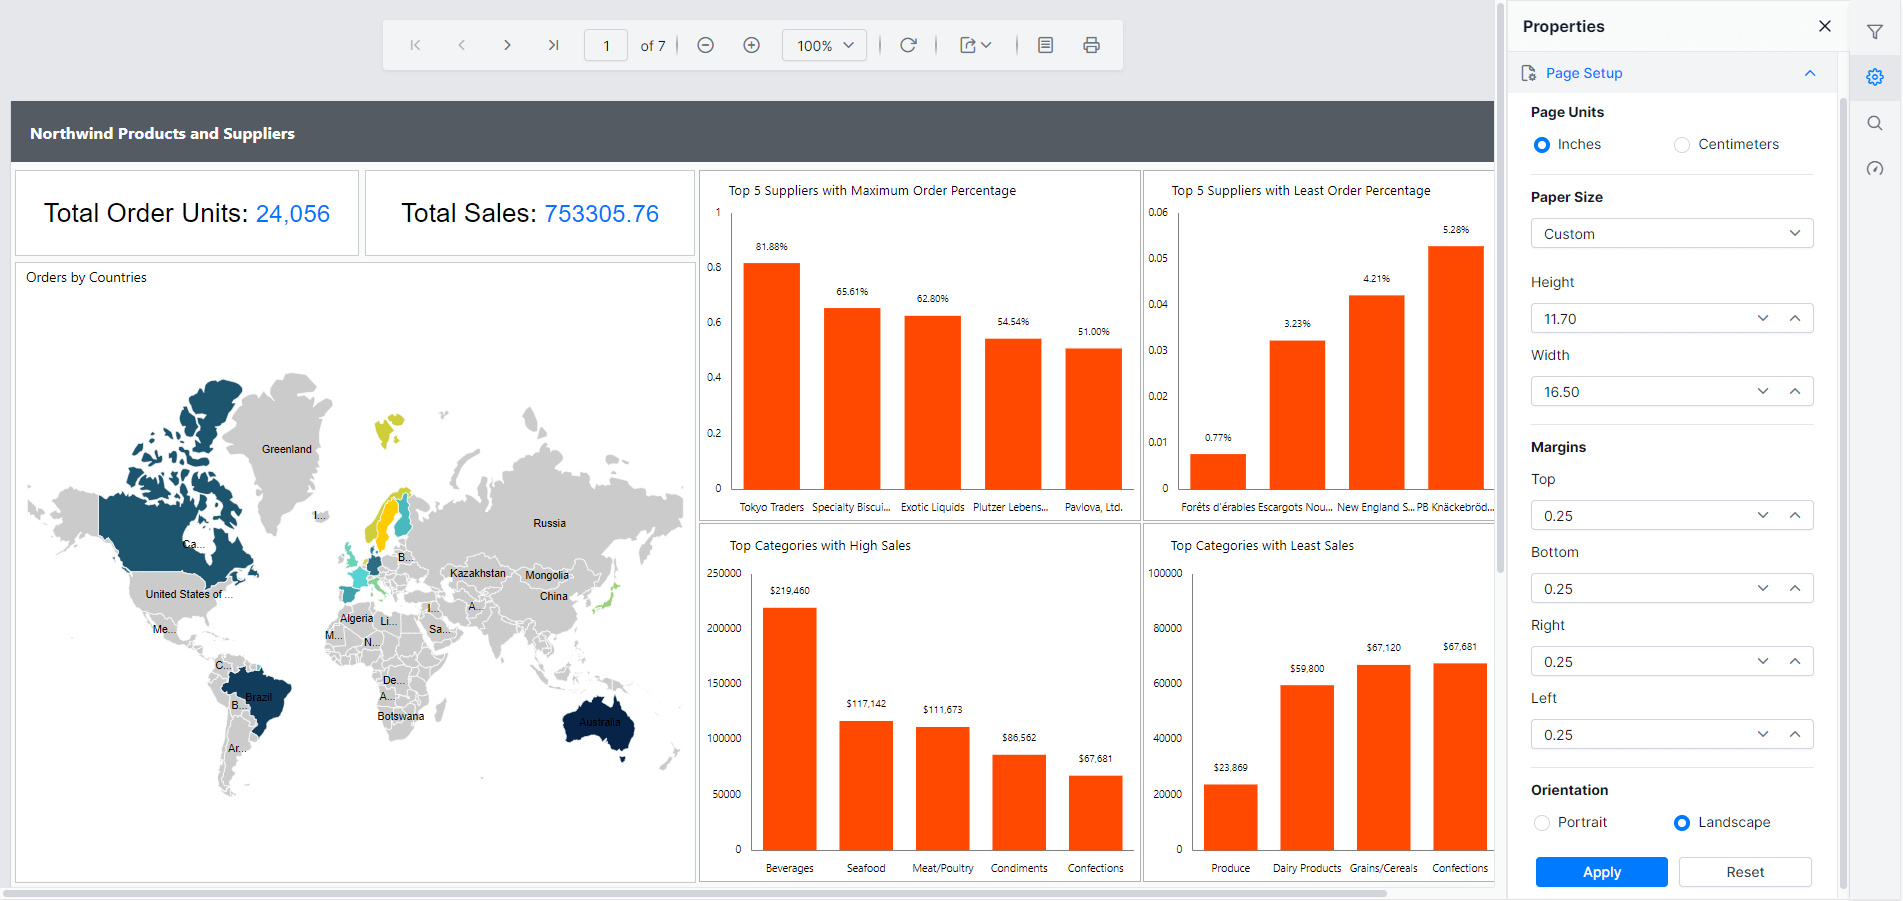Open the Paper Size dropdown
This screenshot has width=1903, height=901.
1672,234
